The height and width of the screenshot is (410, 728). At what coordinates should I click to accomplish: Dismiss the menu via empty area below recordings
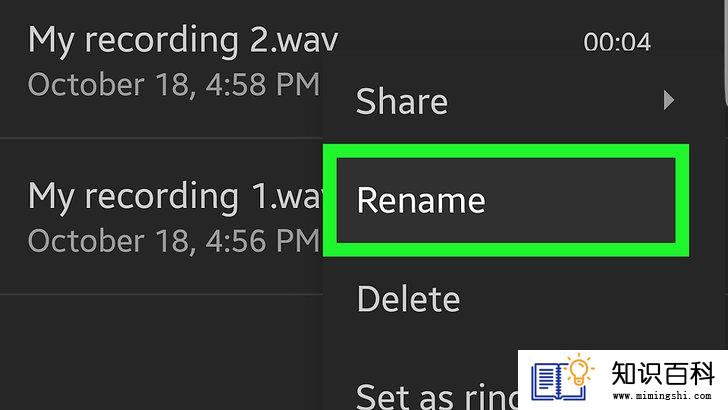click(x=160, y=353)
